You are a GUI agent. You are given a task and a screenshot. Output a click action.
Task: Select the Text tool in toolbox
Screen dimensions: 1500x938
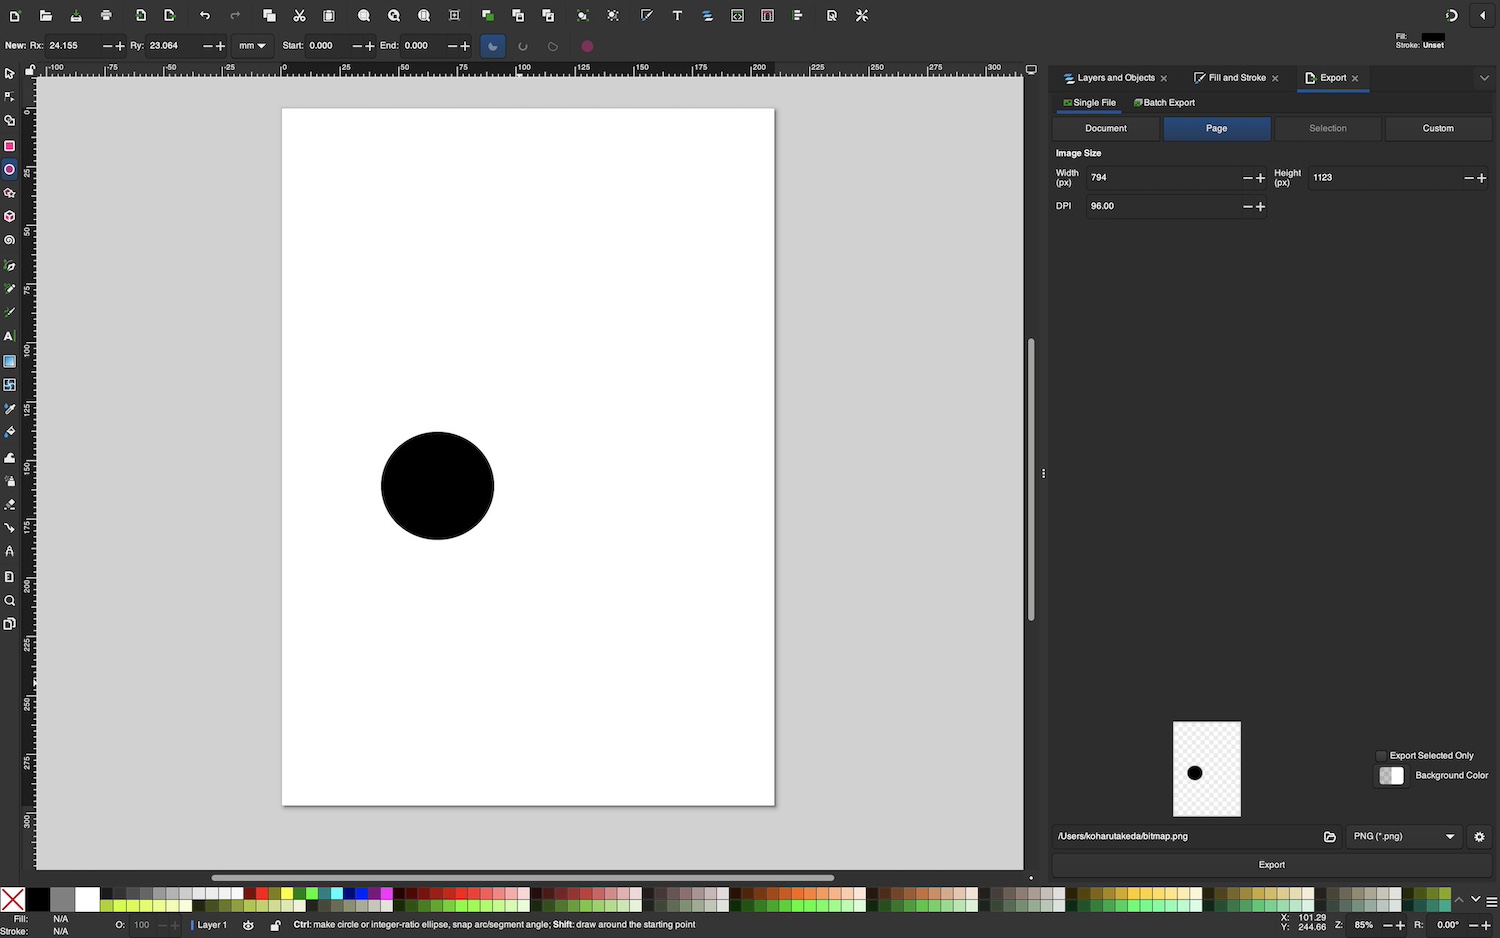tap(10, 337)
